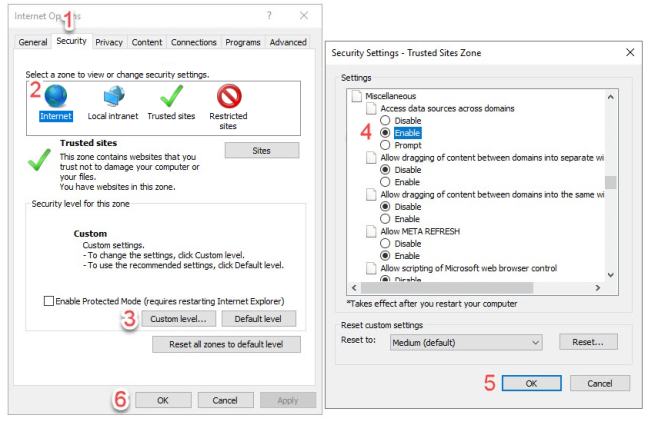Select the Restricted sites zone icon

pos(230,97)
